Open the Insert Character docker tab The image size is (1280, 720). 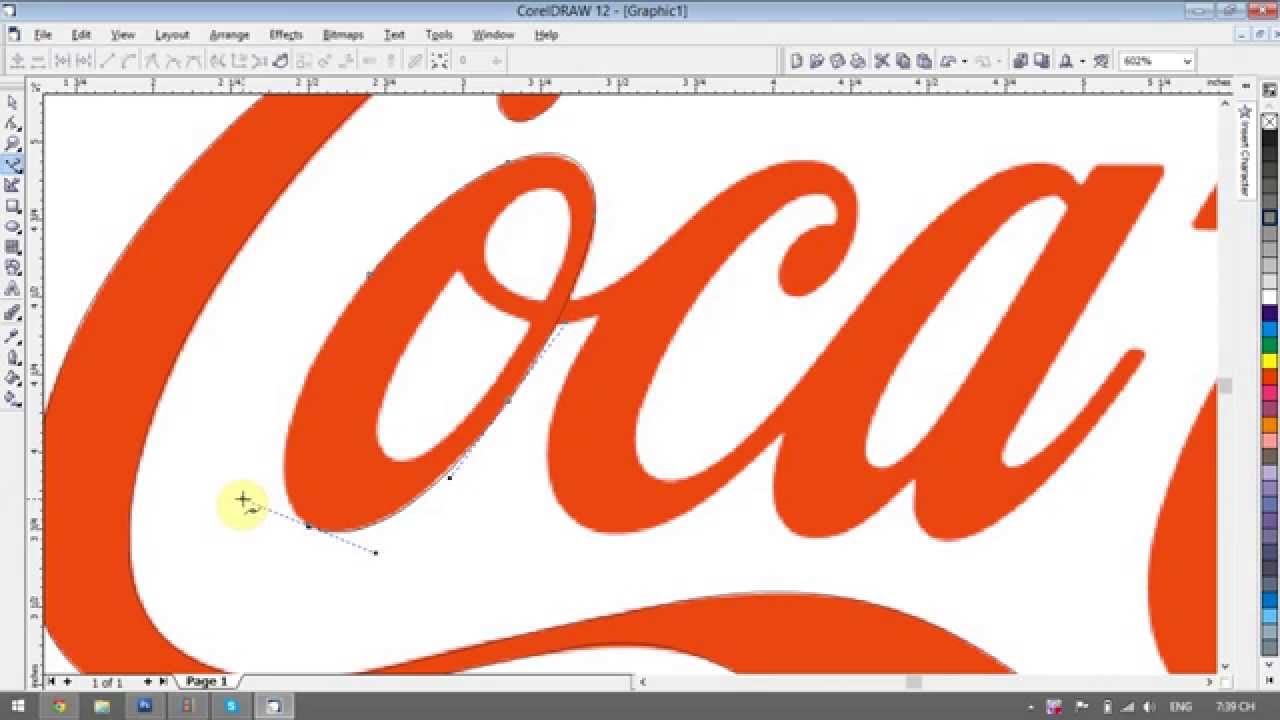coord(1246,152)
